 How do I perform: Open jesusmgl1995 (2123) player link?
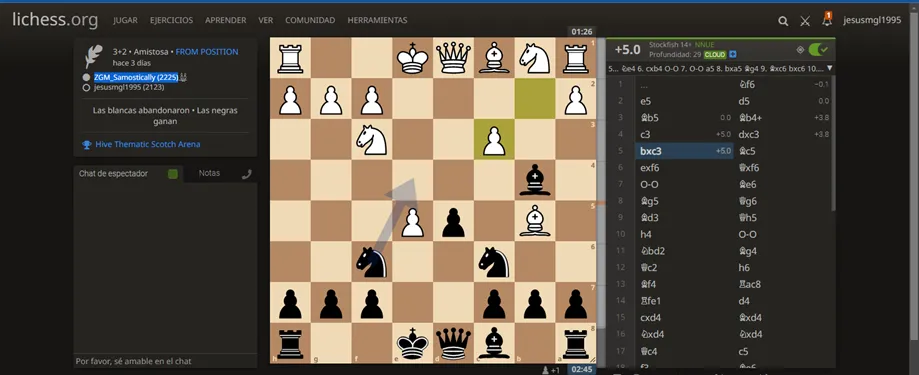129,87
